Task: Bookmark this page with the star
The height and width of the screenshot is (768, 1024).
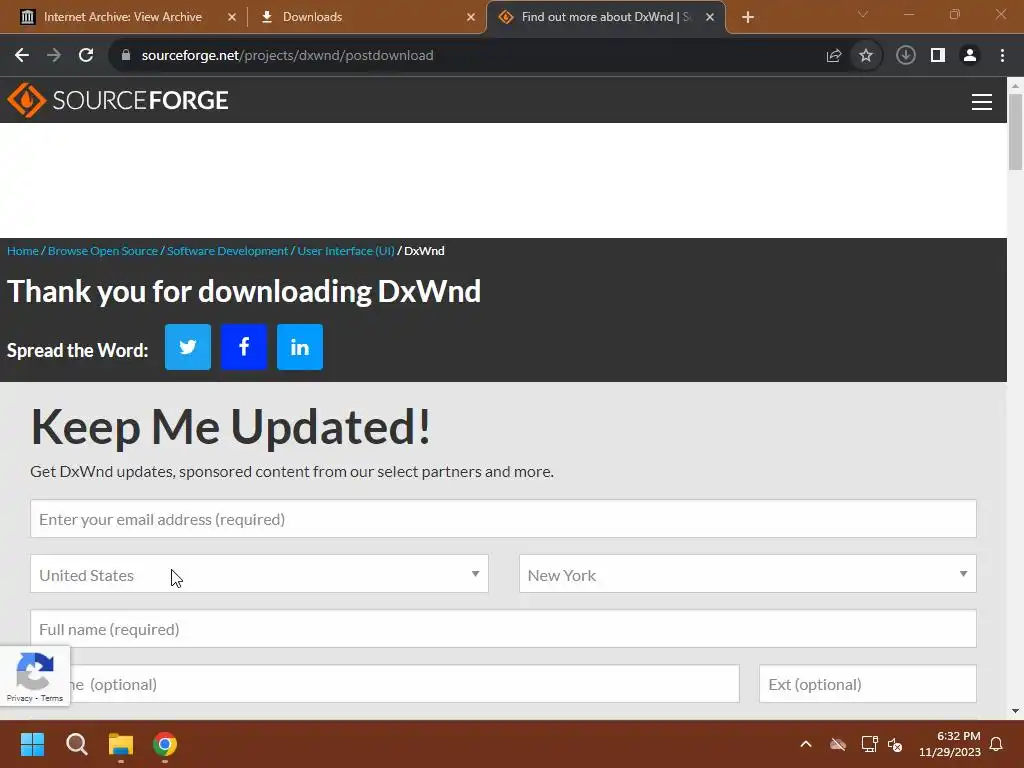Action: [866, 56]
